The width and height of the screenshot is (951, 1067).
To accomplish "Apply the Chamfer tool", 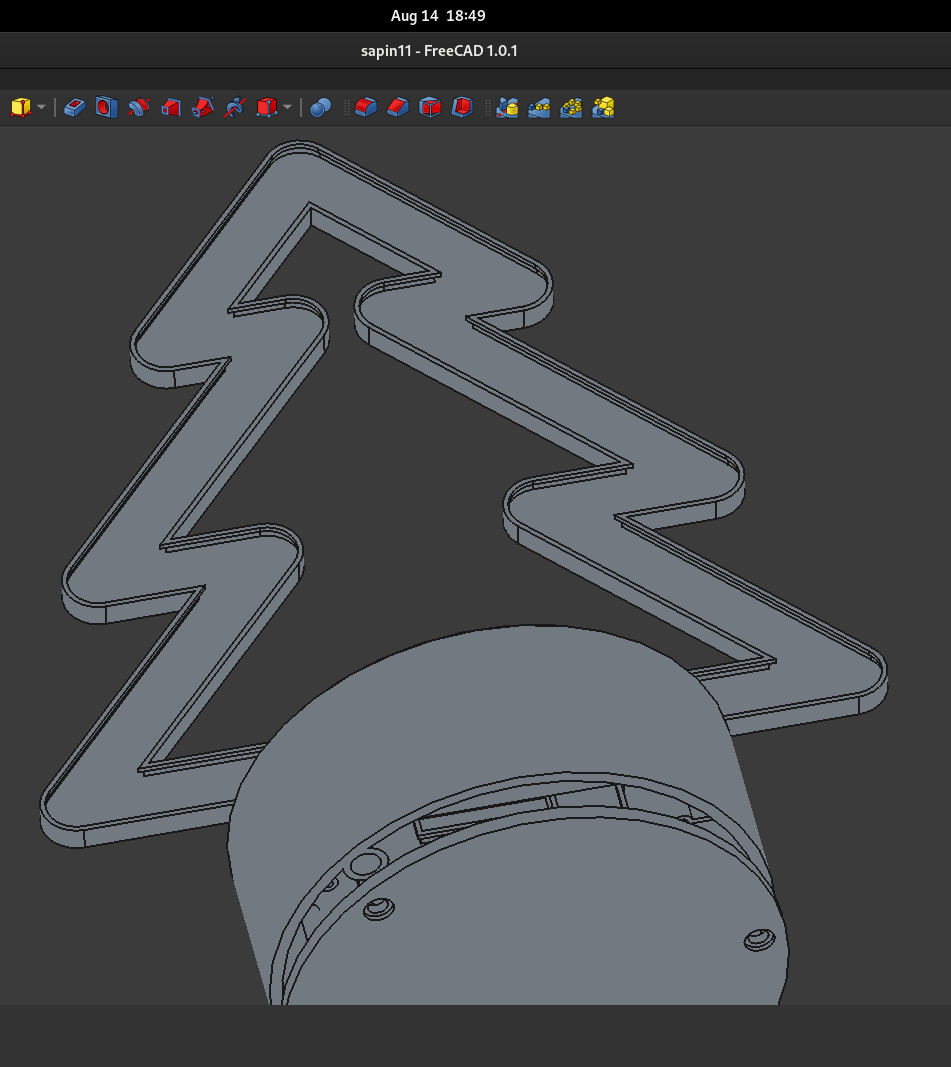I will (x=398, y=108).
